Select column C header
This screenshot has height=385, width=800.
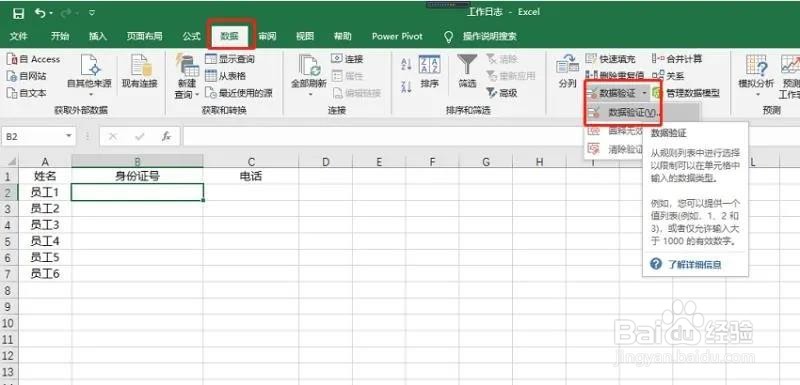pyautogui.click(x=251, y=162)
